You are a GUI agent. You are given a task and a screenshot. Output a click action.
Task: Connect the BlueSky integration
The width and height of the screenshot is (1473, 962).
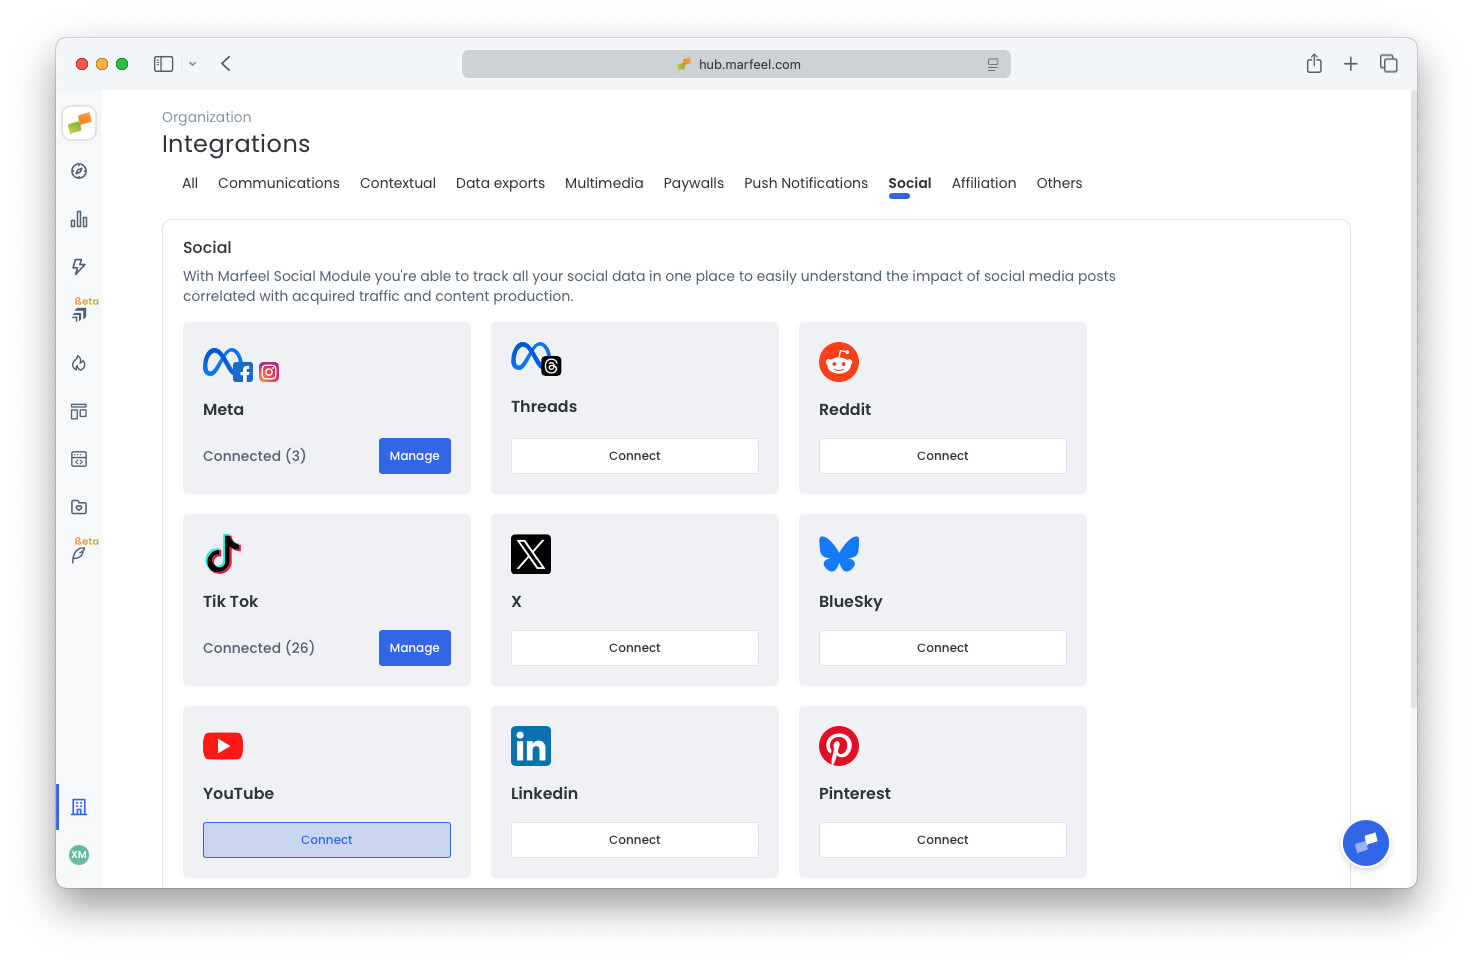click(941, 647)
